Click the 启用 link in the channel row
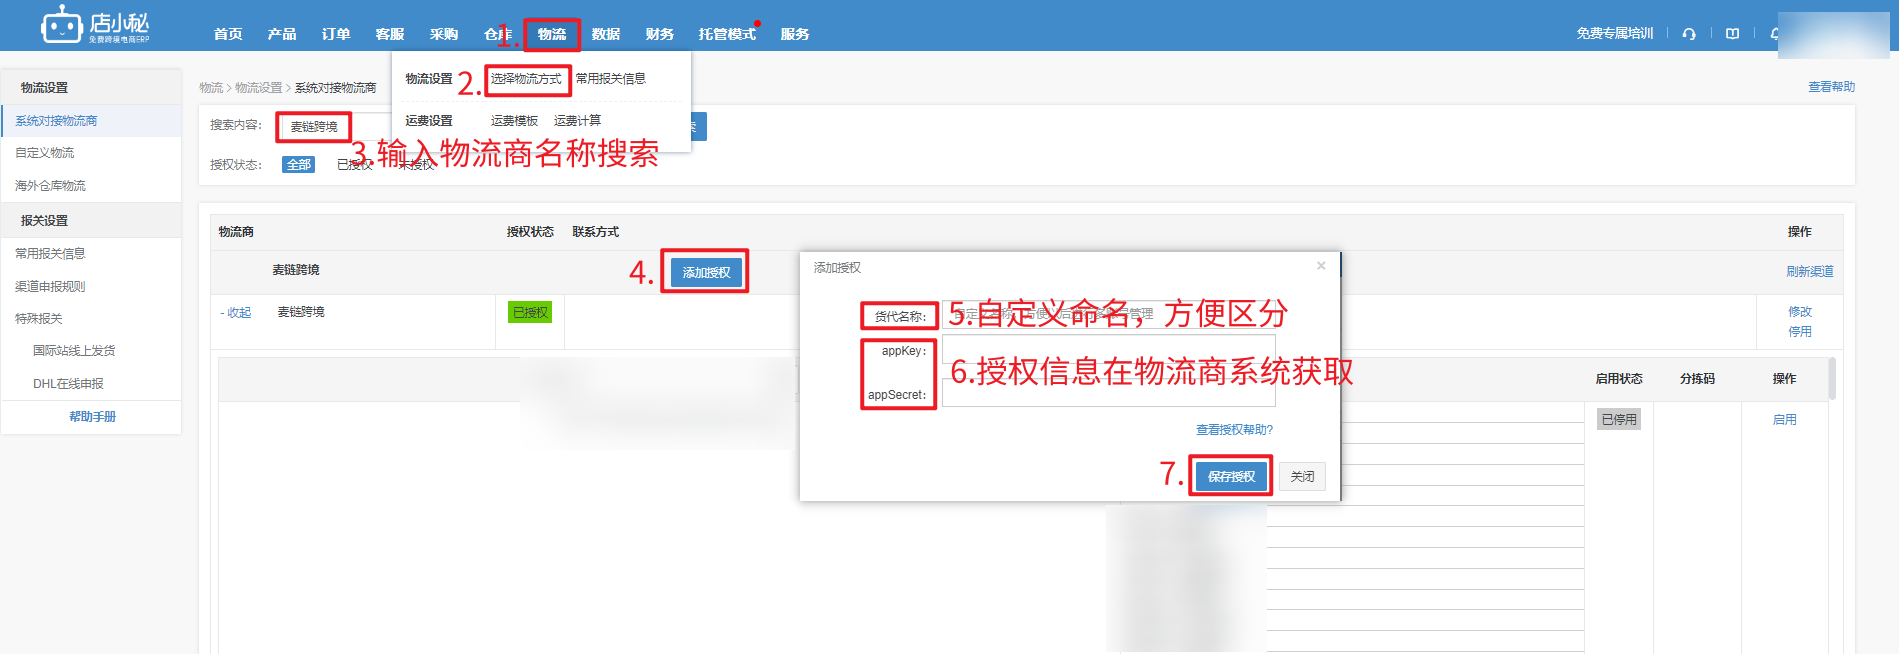Screen dimensions: 1899x654 1785,420
